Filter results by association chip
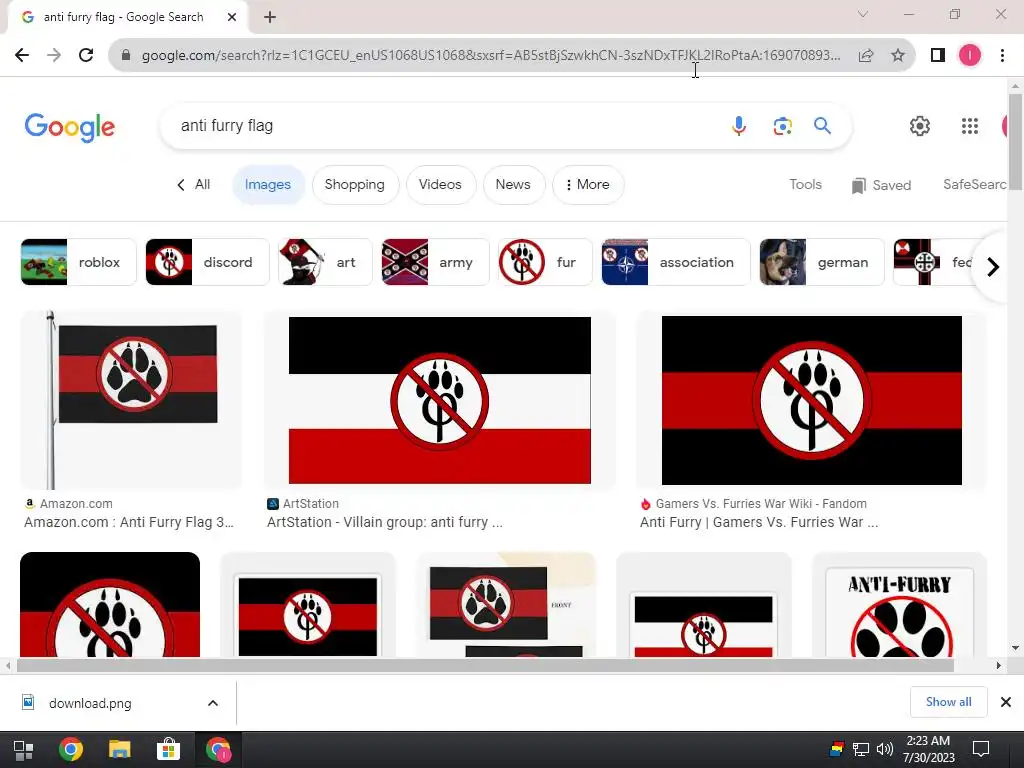The width and height of the screenshot is (1024, 768). (x=676, y=262)
